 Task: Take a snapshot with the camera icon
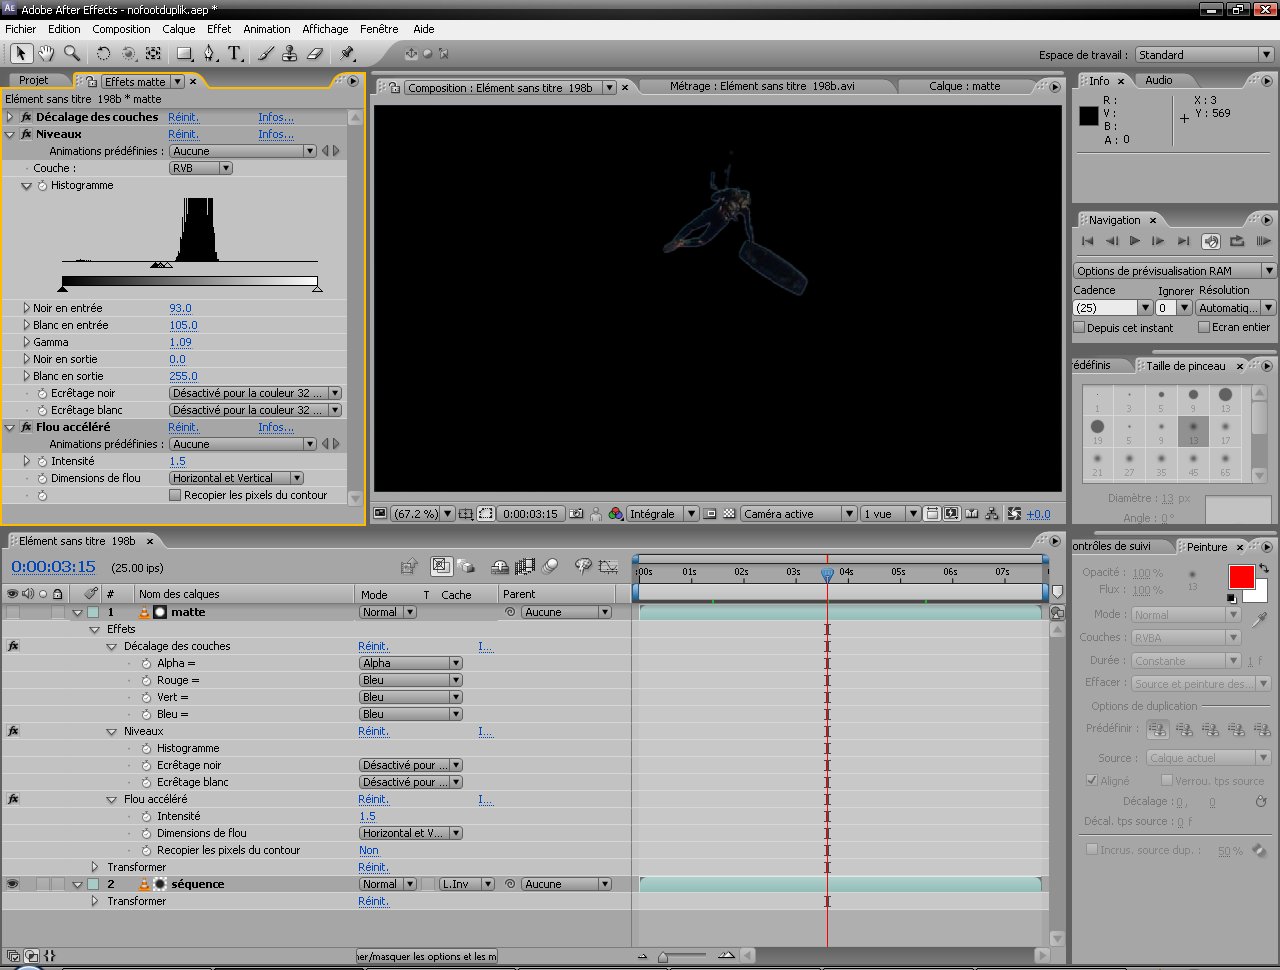pyautogui.click(x=576, y=514)
